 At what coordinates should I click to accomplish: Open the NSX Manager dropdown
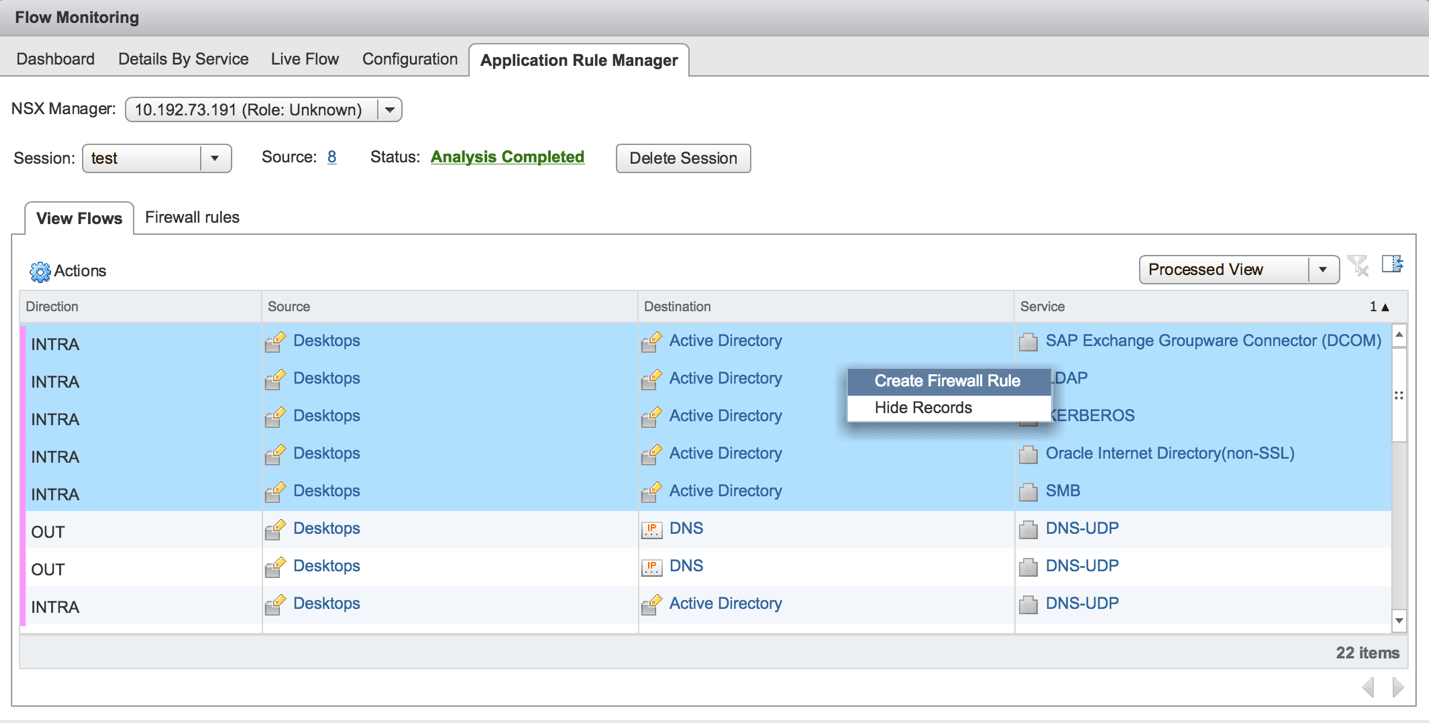[389, 110]
